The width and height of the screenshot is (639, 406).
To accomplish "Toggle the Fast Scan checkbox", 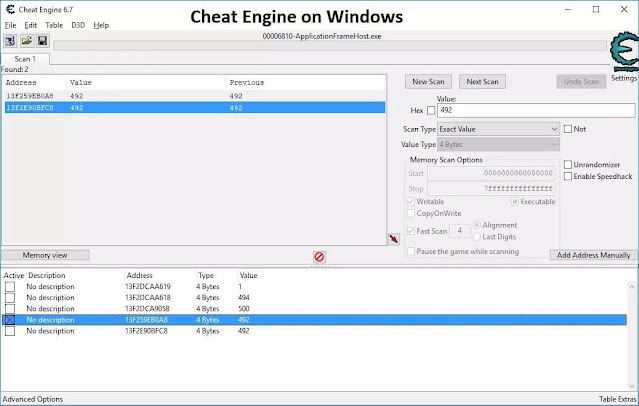I will (411, 231).
